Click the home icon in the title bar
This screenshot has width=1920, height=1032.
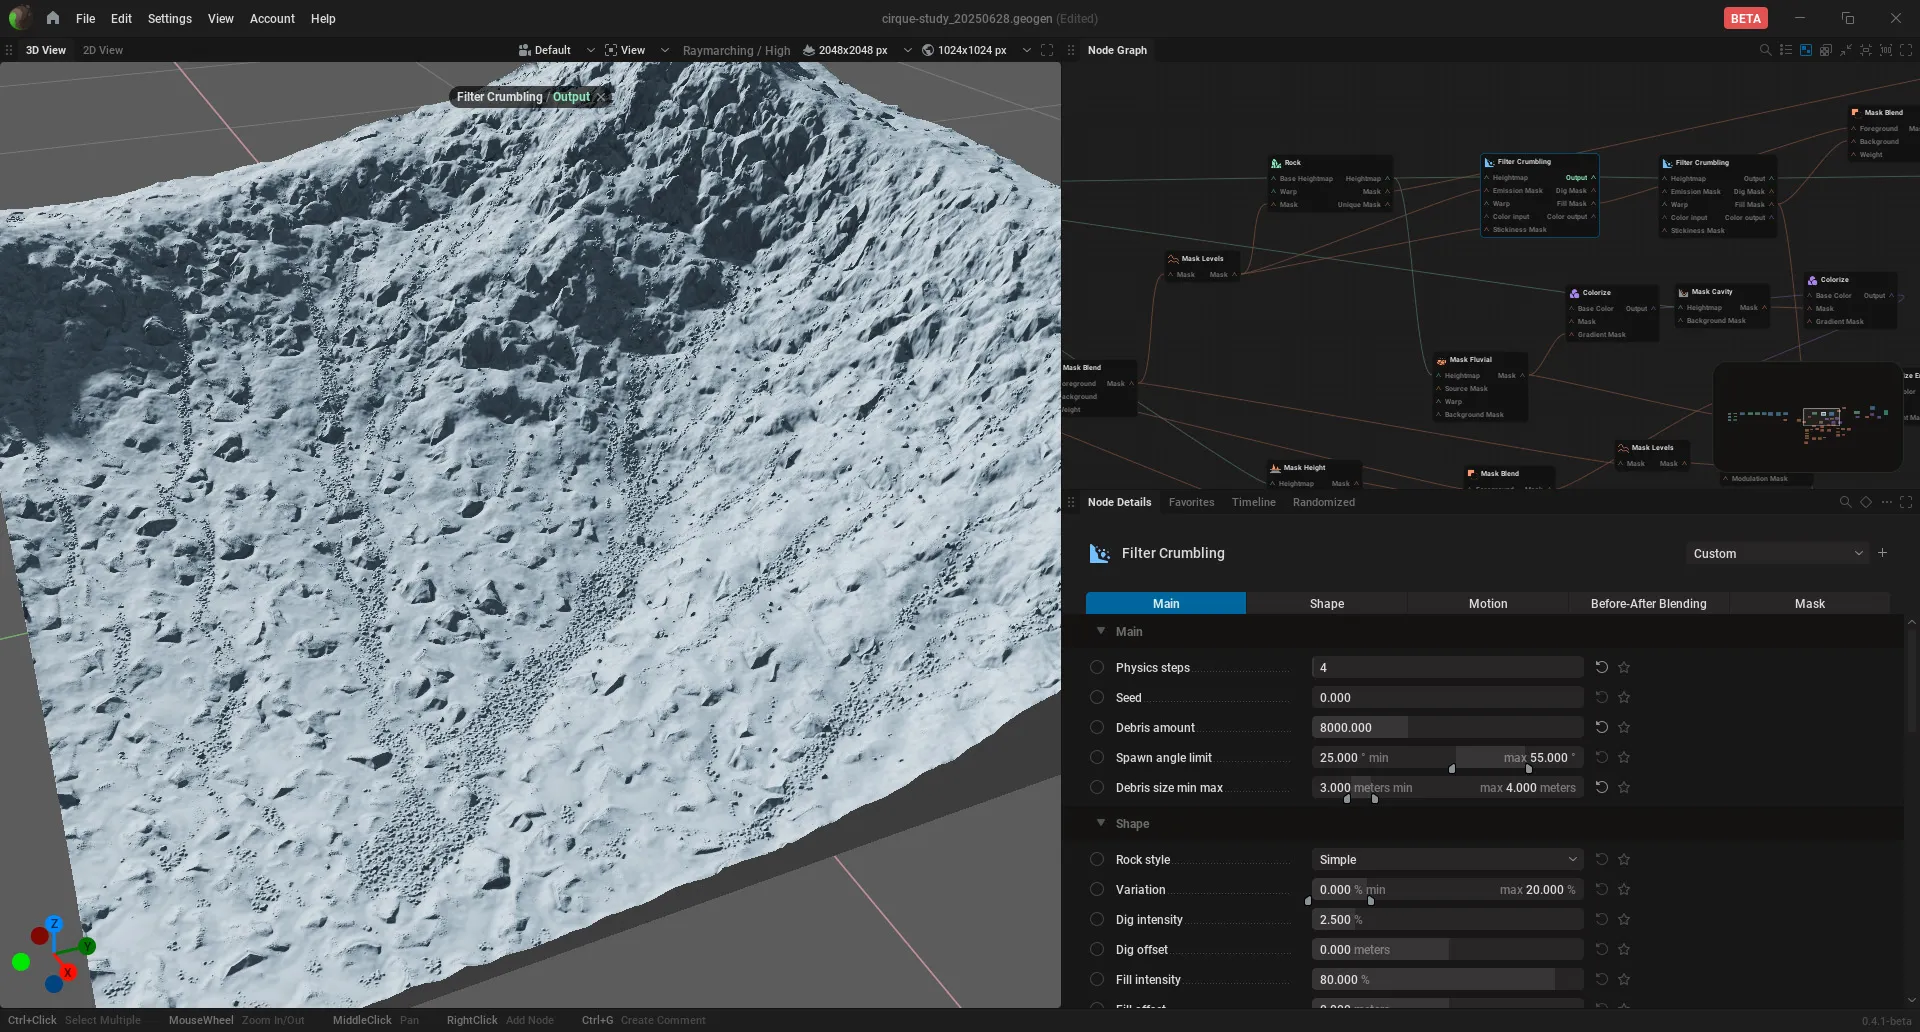53,18
